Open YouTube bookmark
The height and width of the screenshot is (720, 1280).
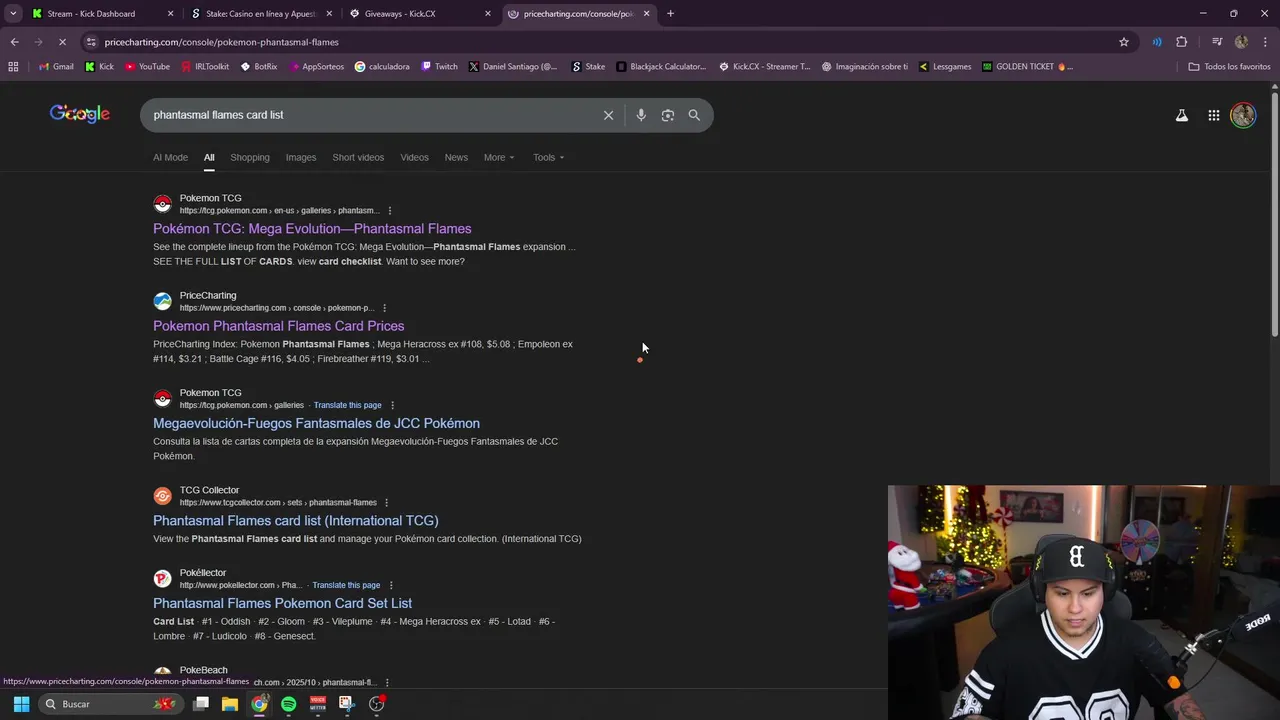point(147,67)
